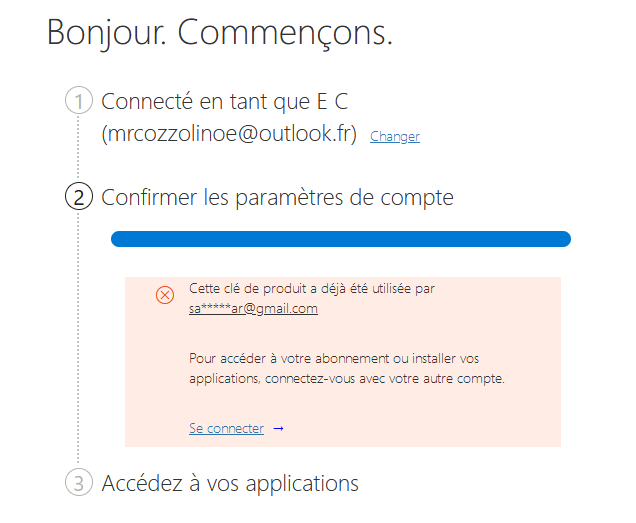The image size is (636, 523).
Task: Click the Changer link
Action: point(394,137)
